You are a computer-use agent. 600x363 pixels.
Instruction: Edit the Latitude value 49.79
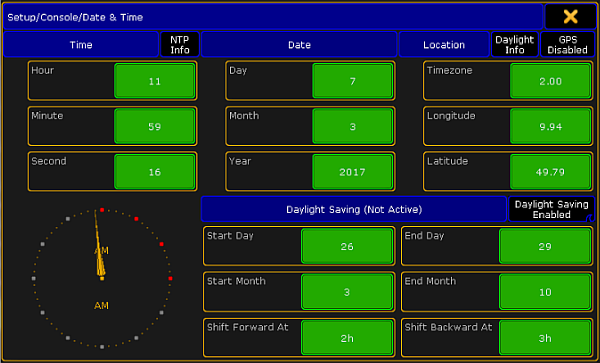[550, 172]
